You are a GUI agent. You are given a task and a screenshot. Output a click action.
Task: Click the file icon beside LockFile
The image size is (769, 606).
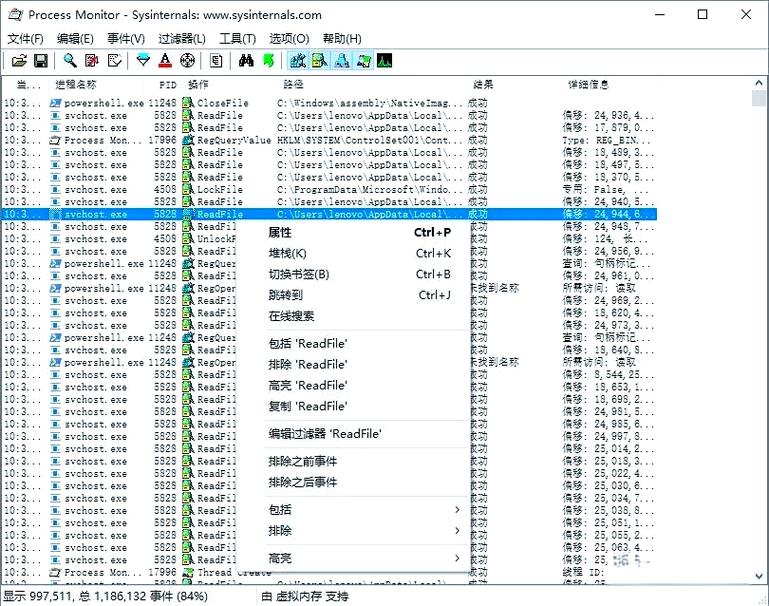tap(188, 189)
